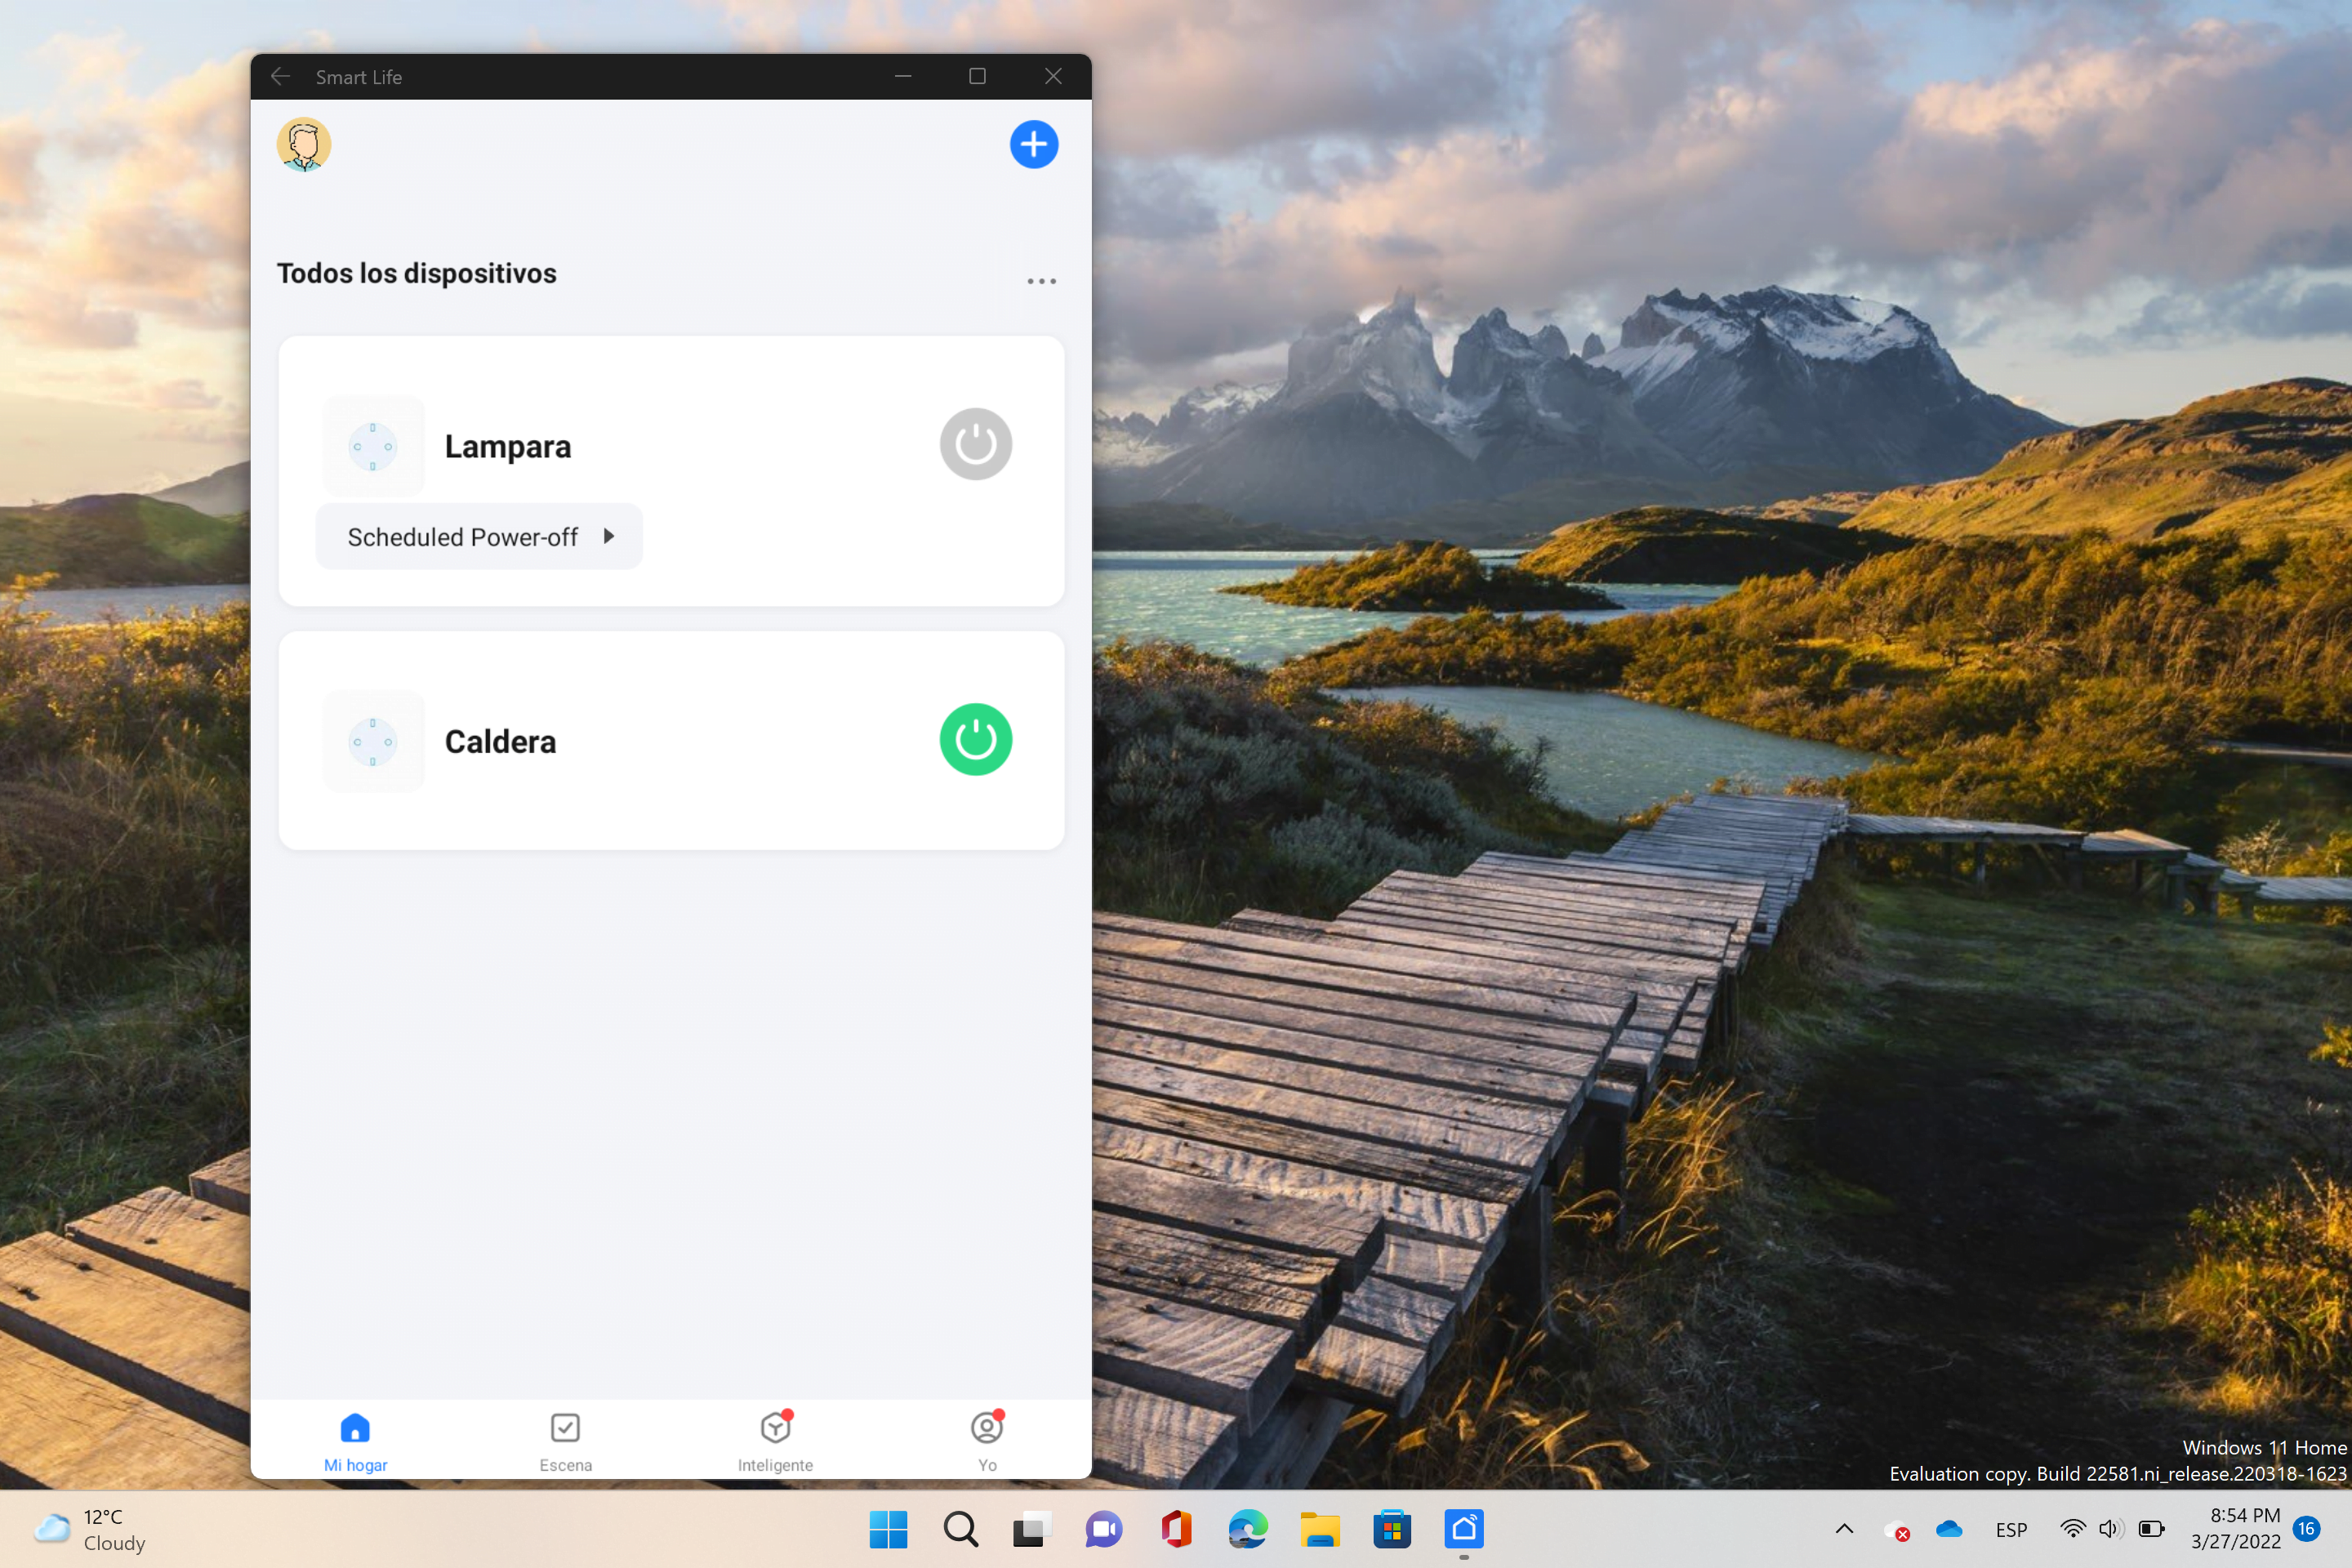Viewport: 2352px width, 1568px height.
Task: Expand the Scheduled Power-off arrow
Action: click(608, 536)
